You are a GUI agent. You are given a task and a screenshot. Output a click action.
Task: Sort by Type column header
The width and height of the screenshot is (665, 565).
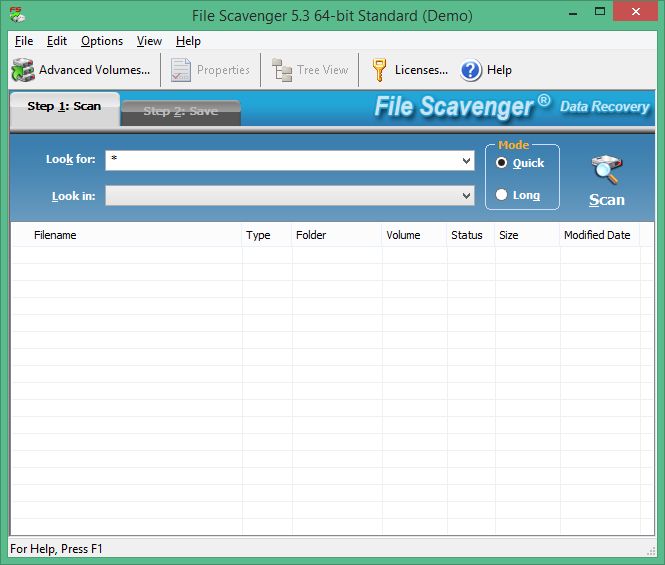[267, 235]
